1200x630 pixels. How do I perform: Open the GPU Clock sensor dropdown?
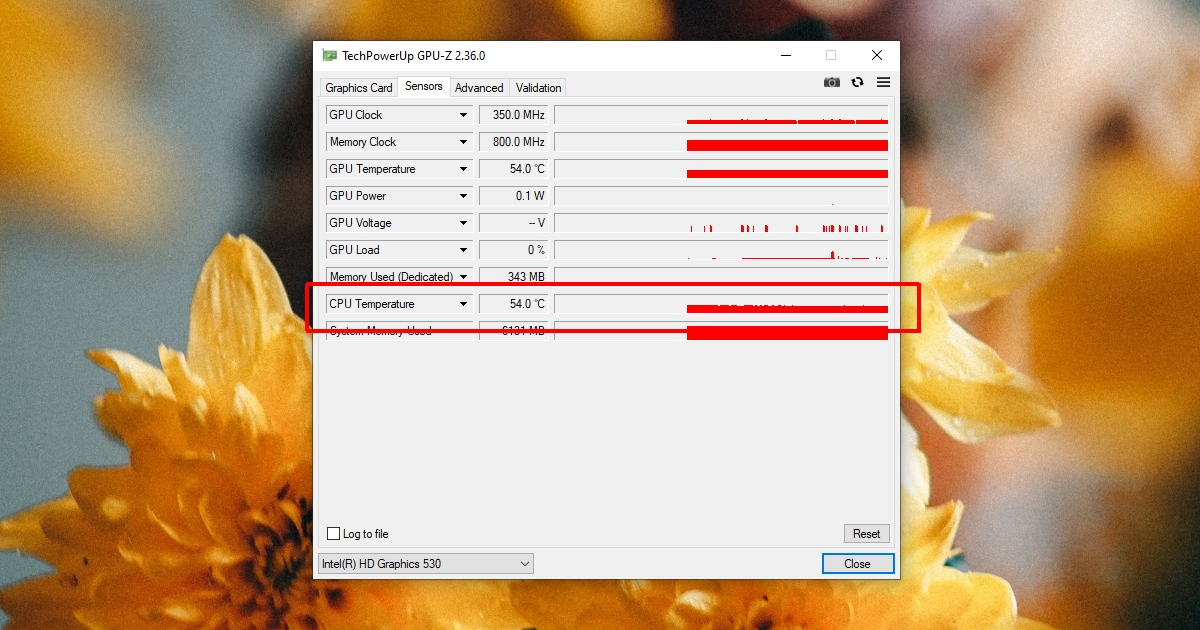click(x=463, y=115)
